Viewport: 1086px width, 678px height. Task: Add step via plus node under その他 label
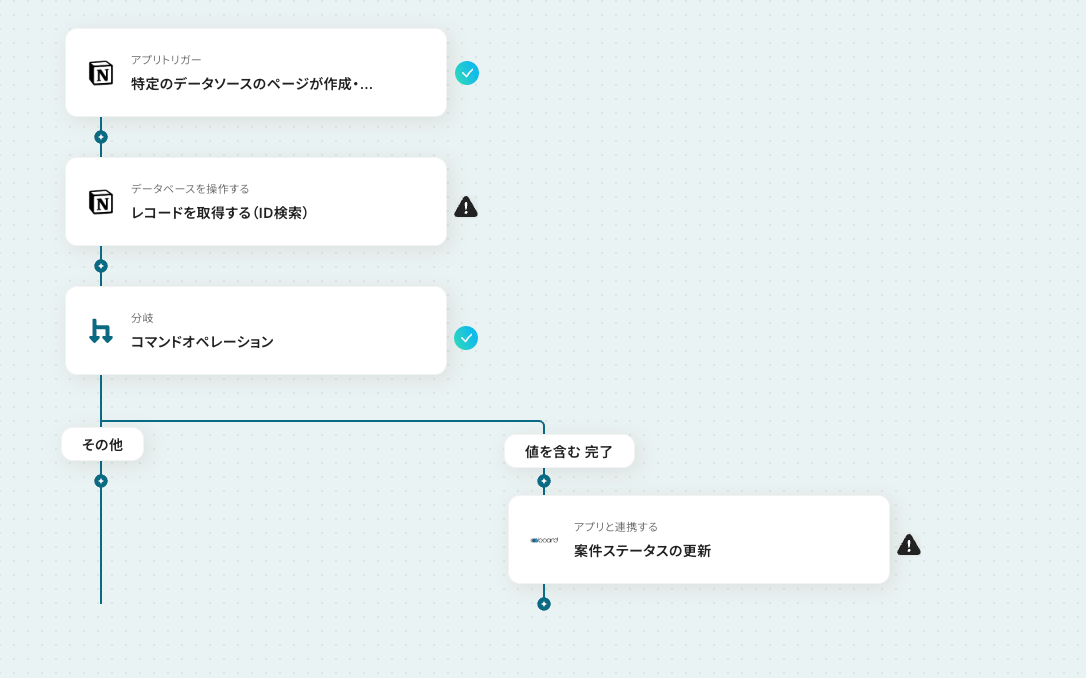(101, 481)
